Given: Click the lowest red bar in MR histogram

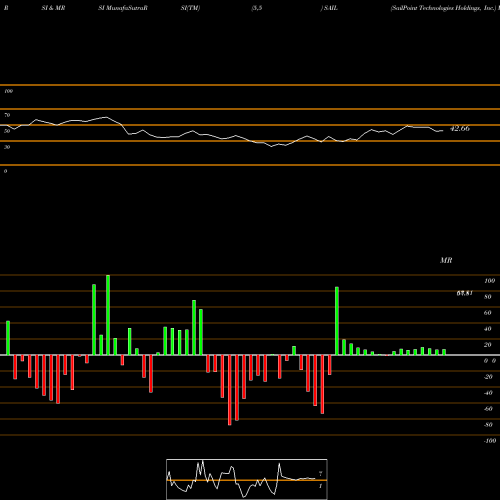Looking at the screenshot, I should pos(230,390).
